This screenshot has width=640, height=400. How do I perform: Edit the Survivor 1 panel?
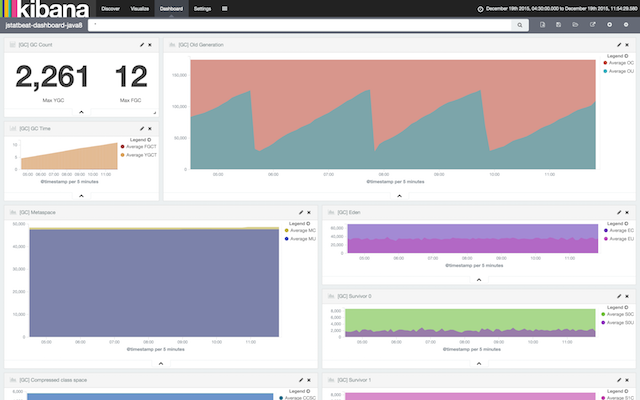(619, 380)
